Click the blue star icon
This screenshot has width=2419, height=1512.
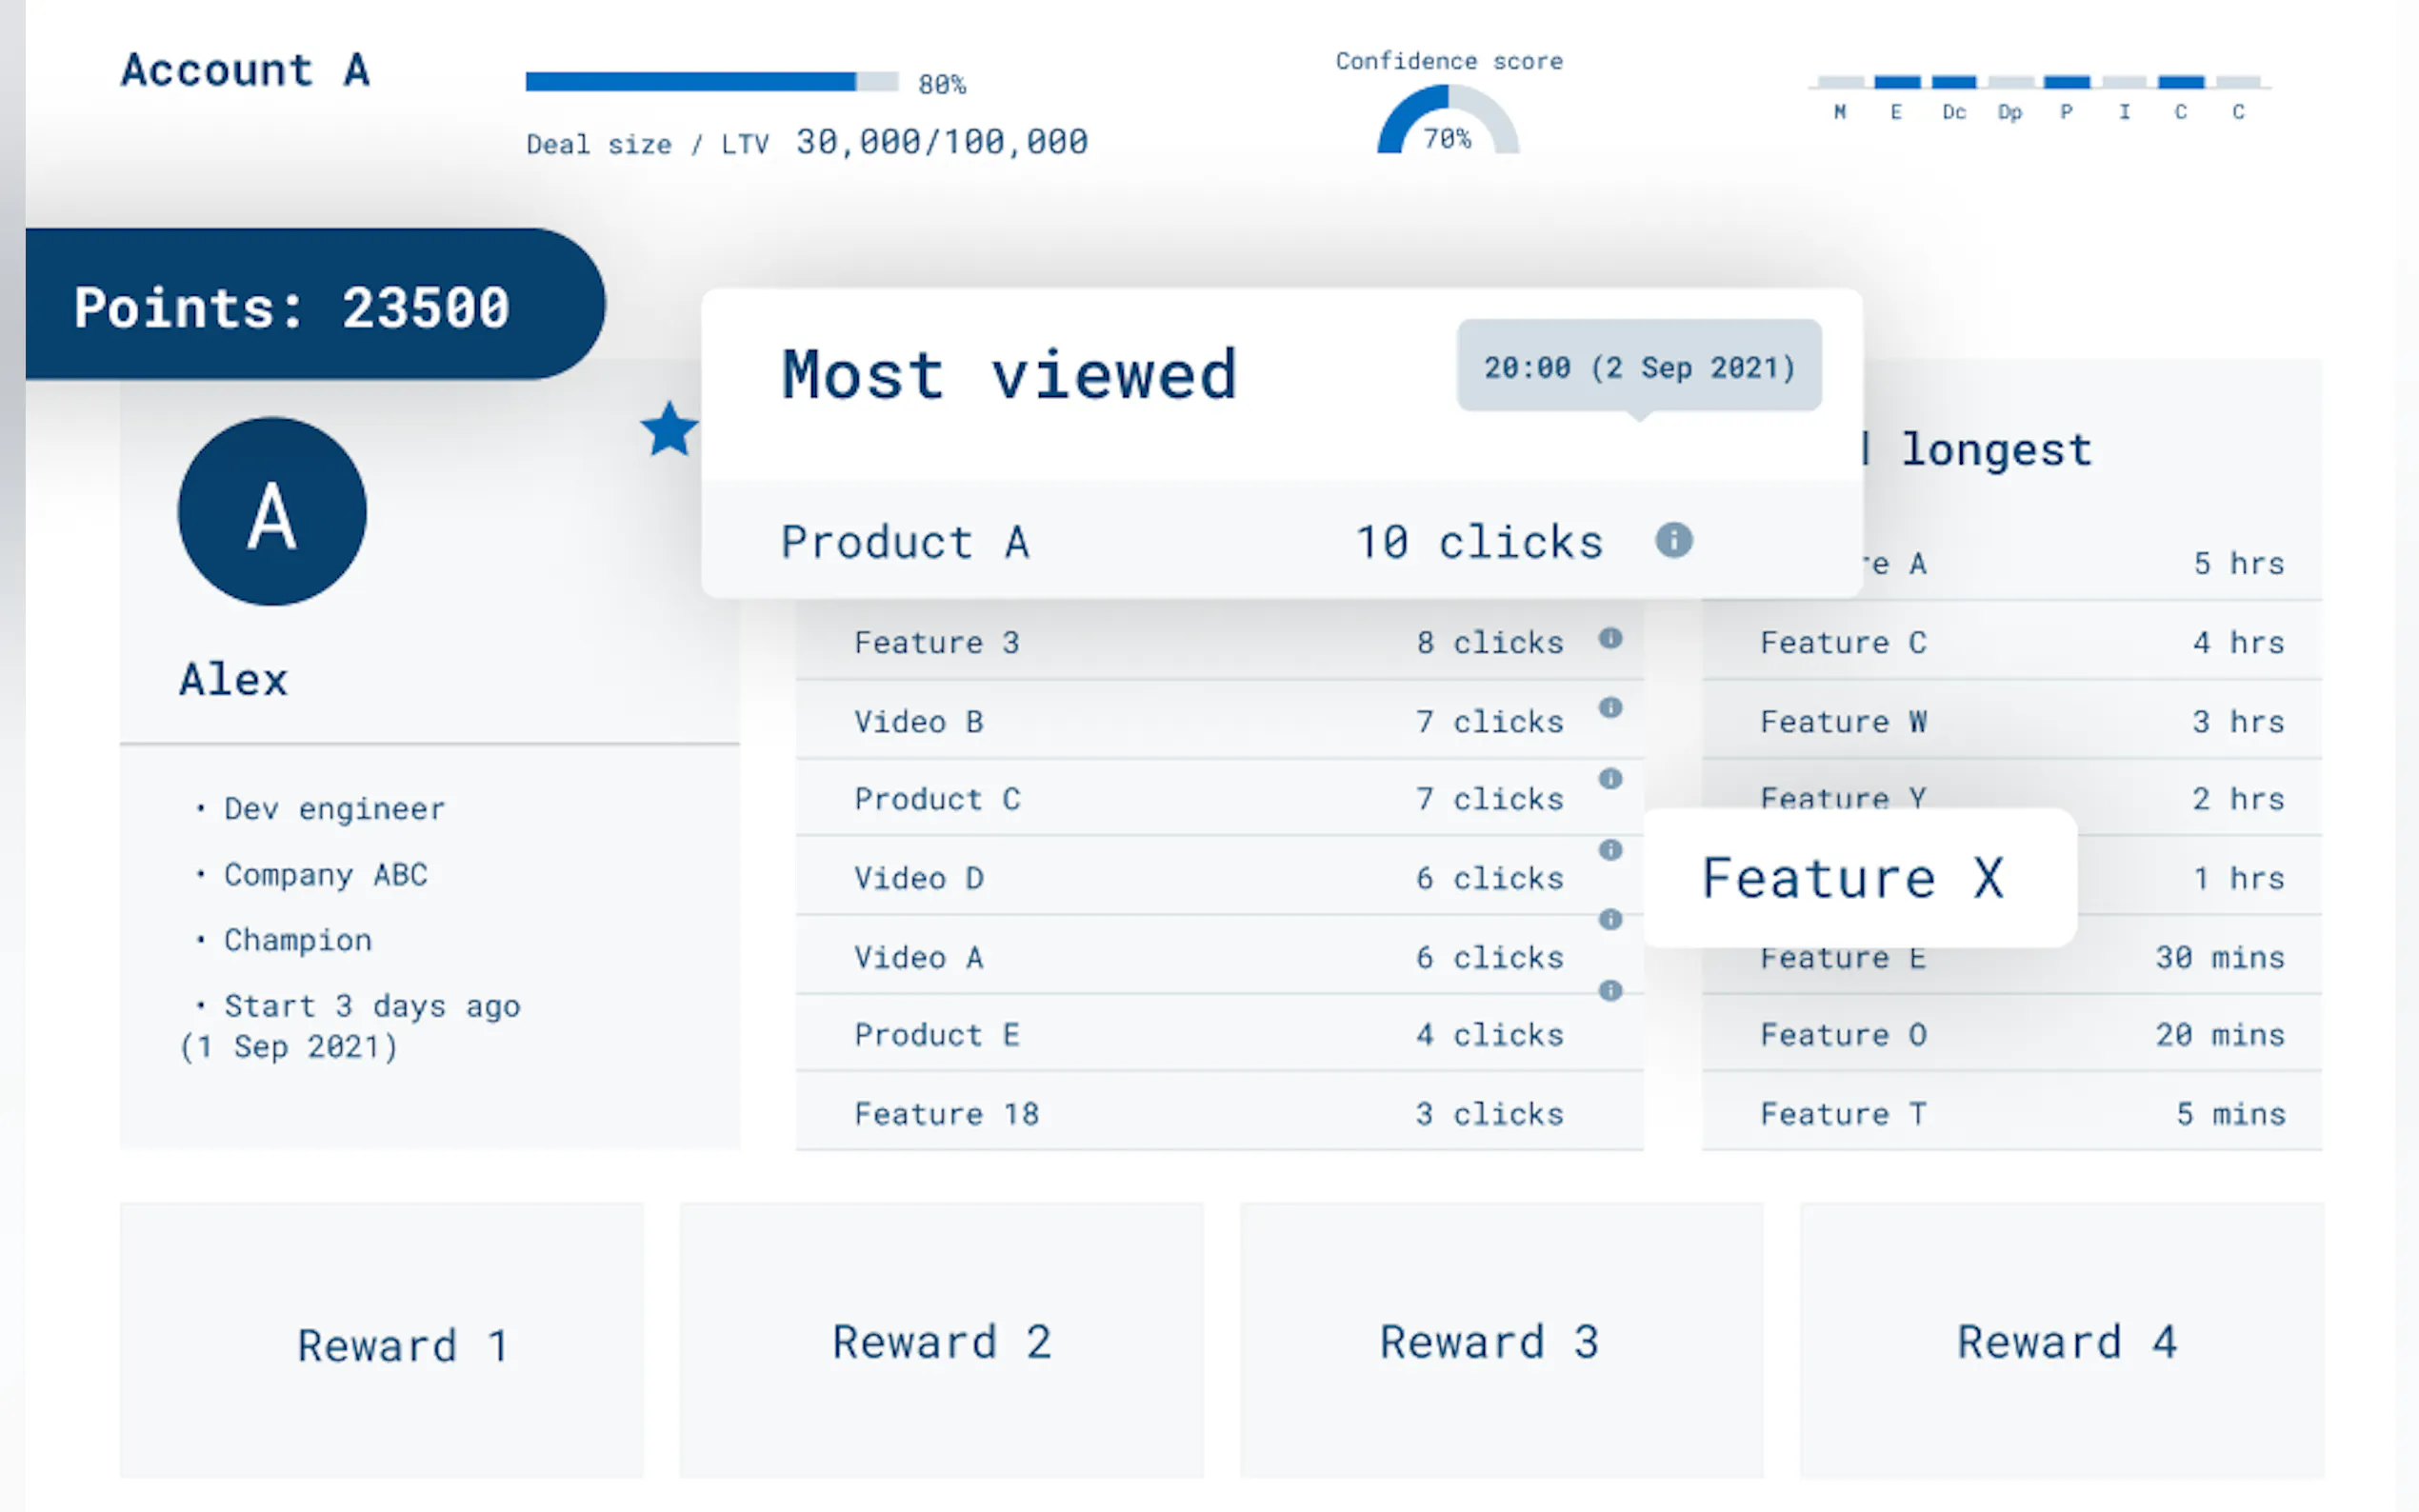669,430
